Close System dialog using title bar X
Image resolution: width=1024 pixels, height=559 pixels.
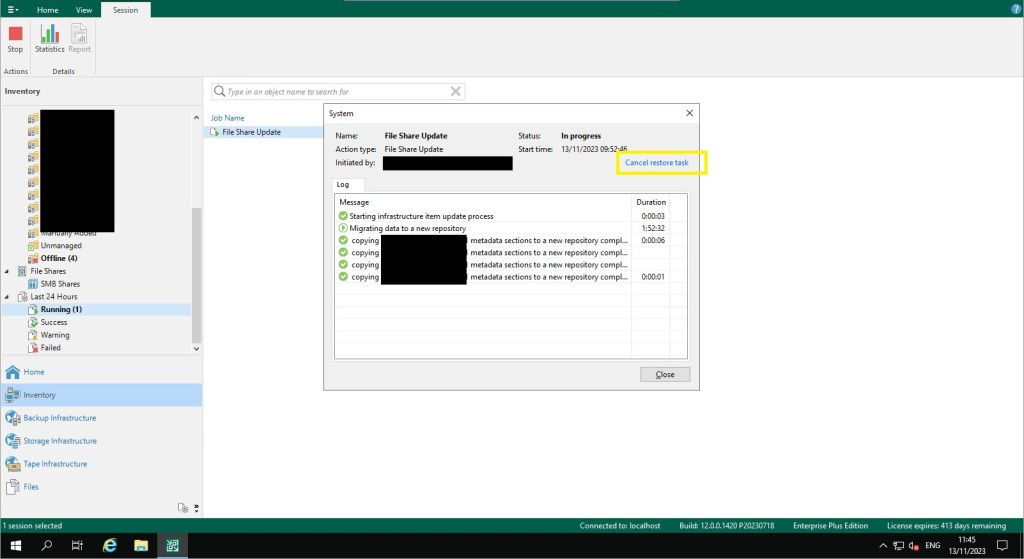tap(689, 113)
